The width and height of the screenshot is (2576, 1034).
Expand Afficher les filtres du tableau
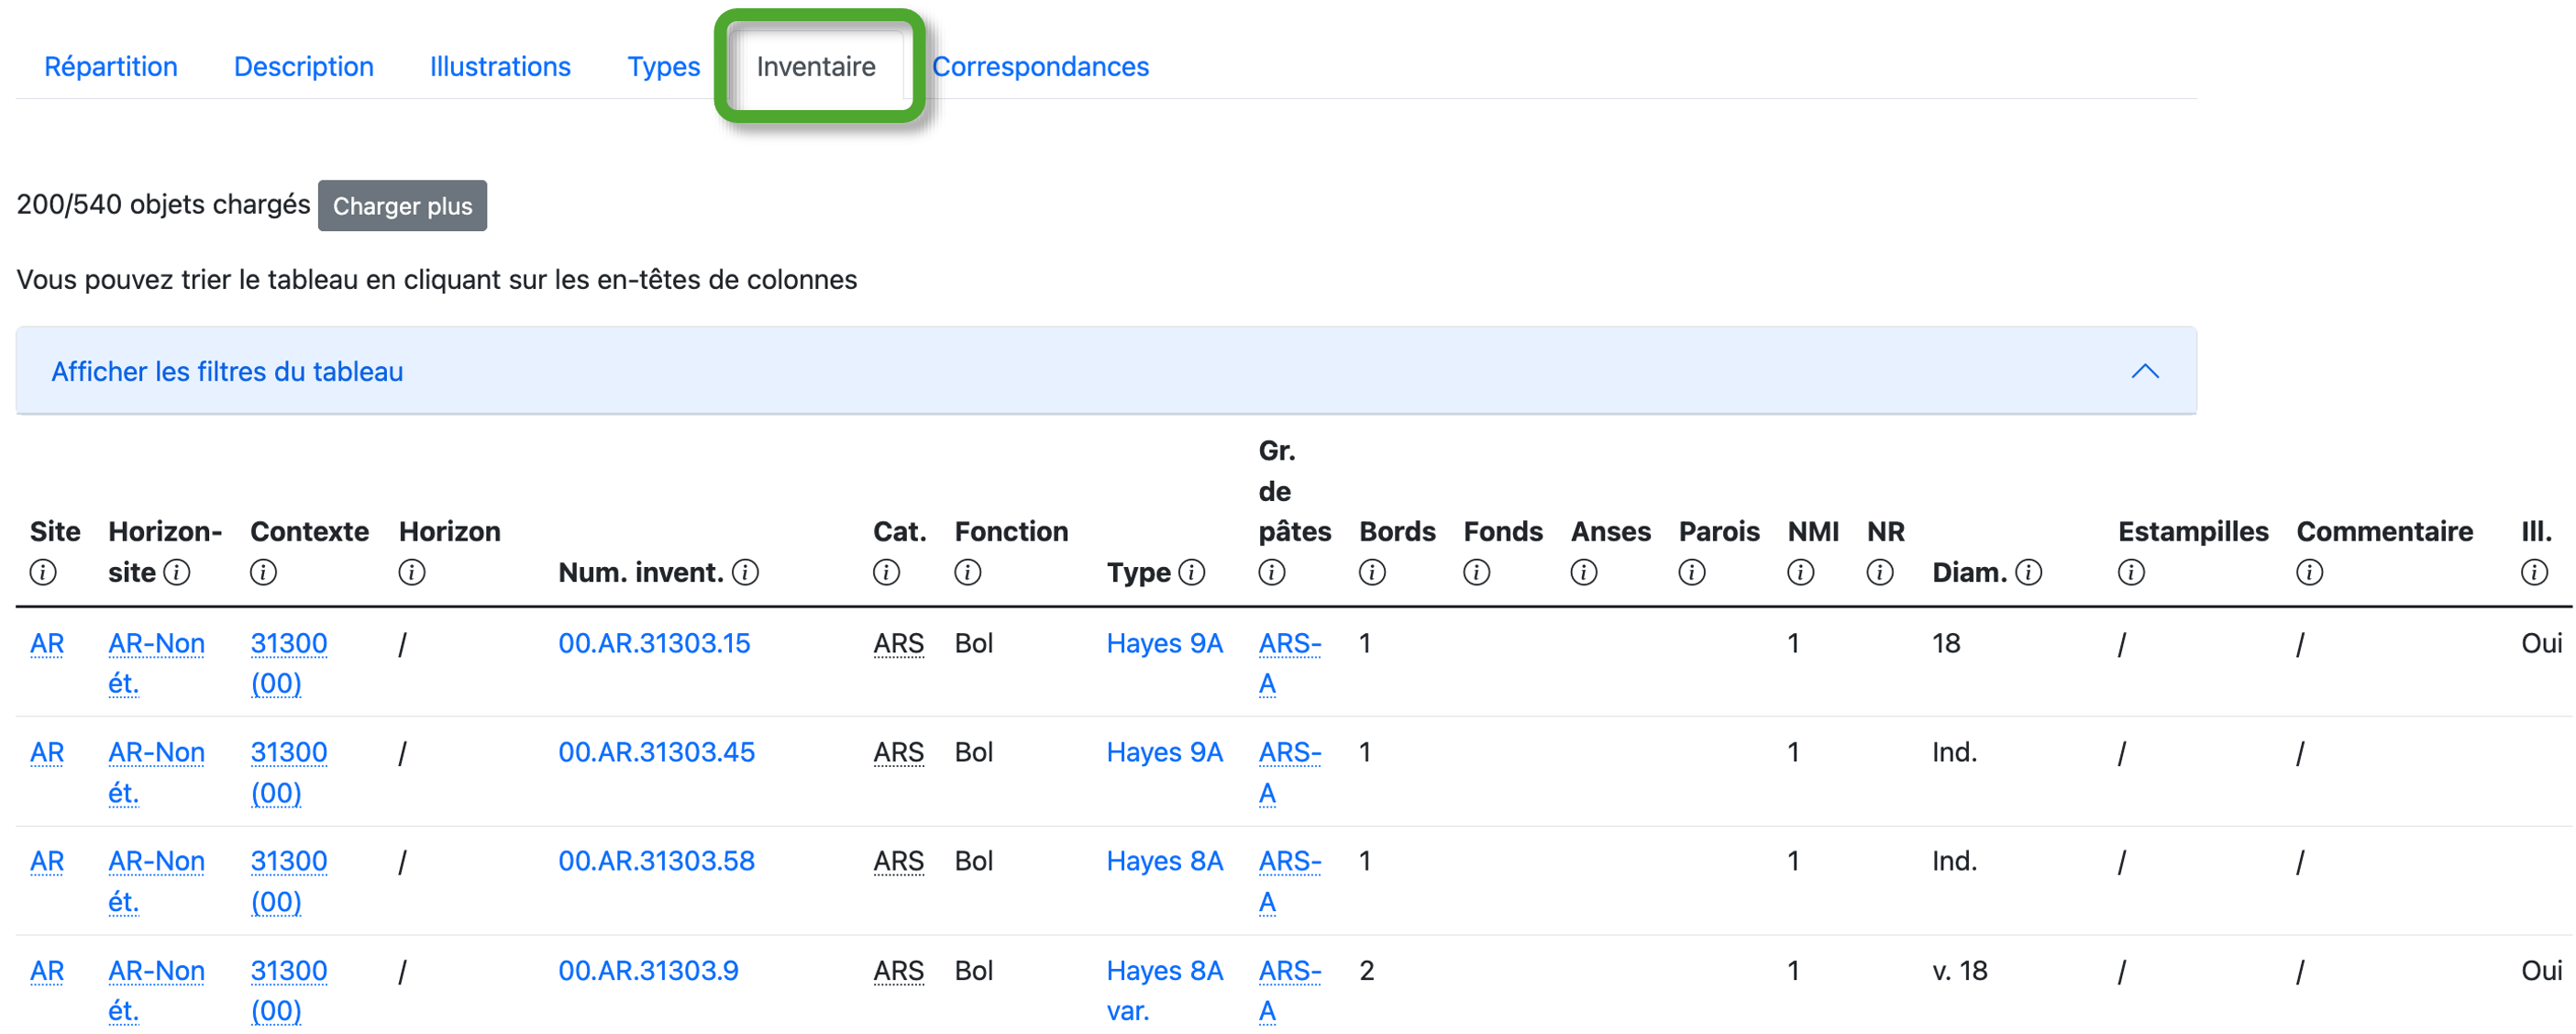(227, 372)
